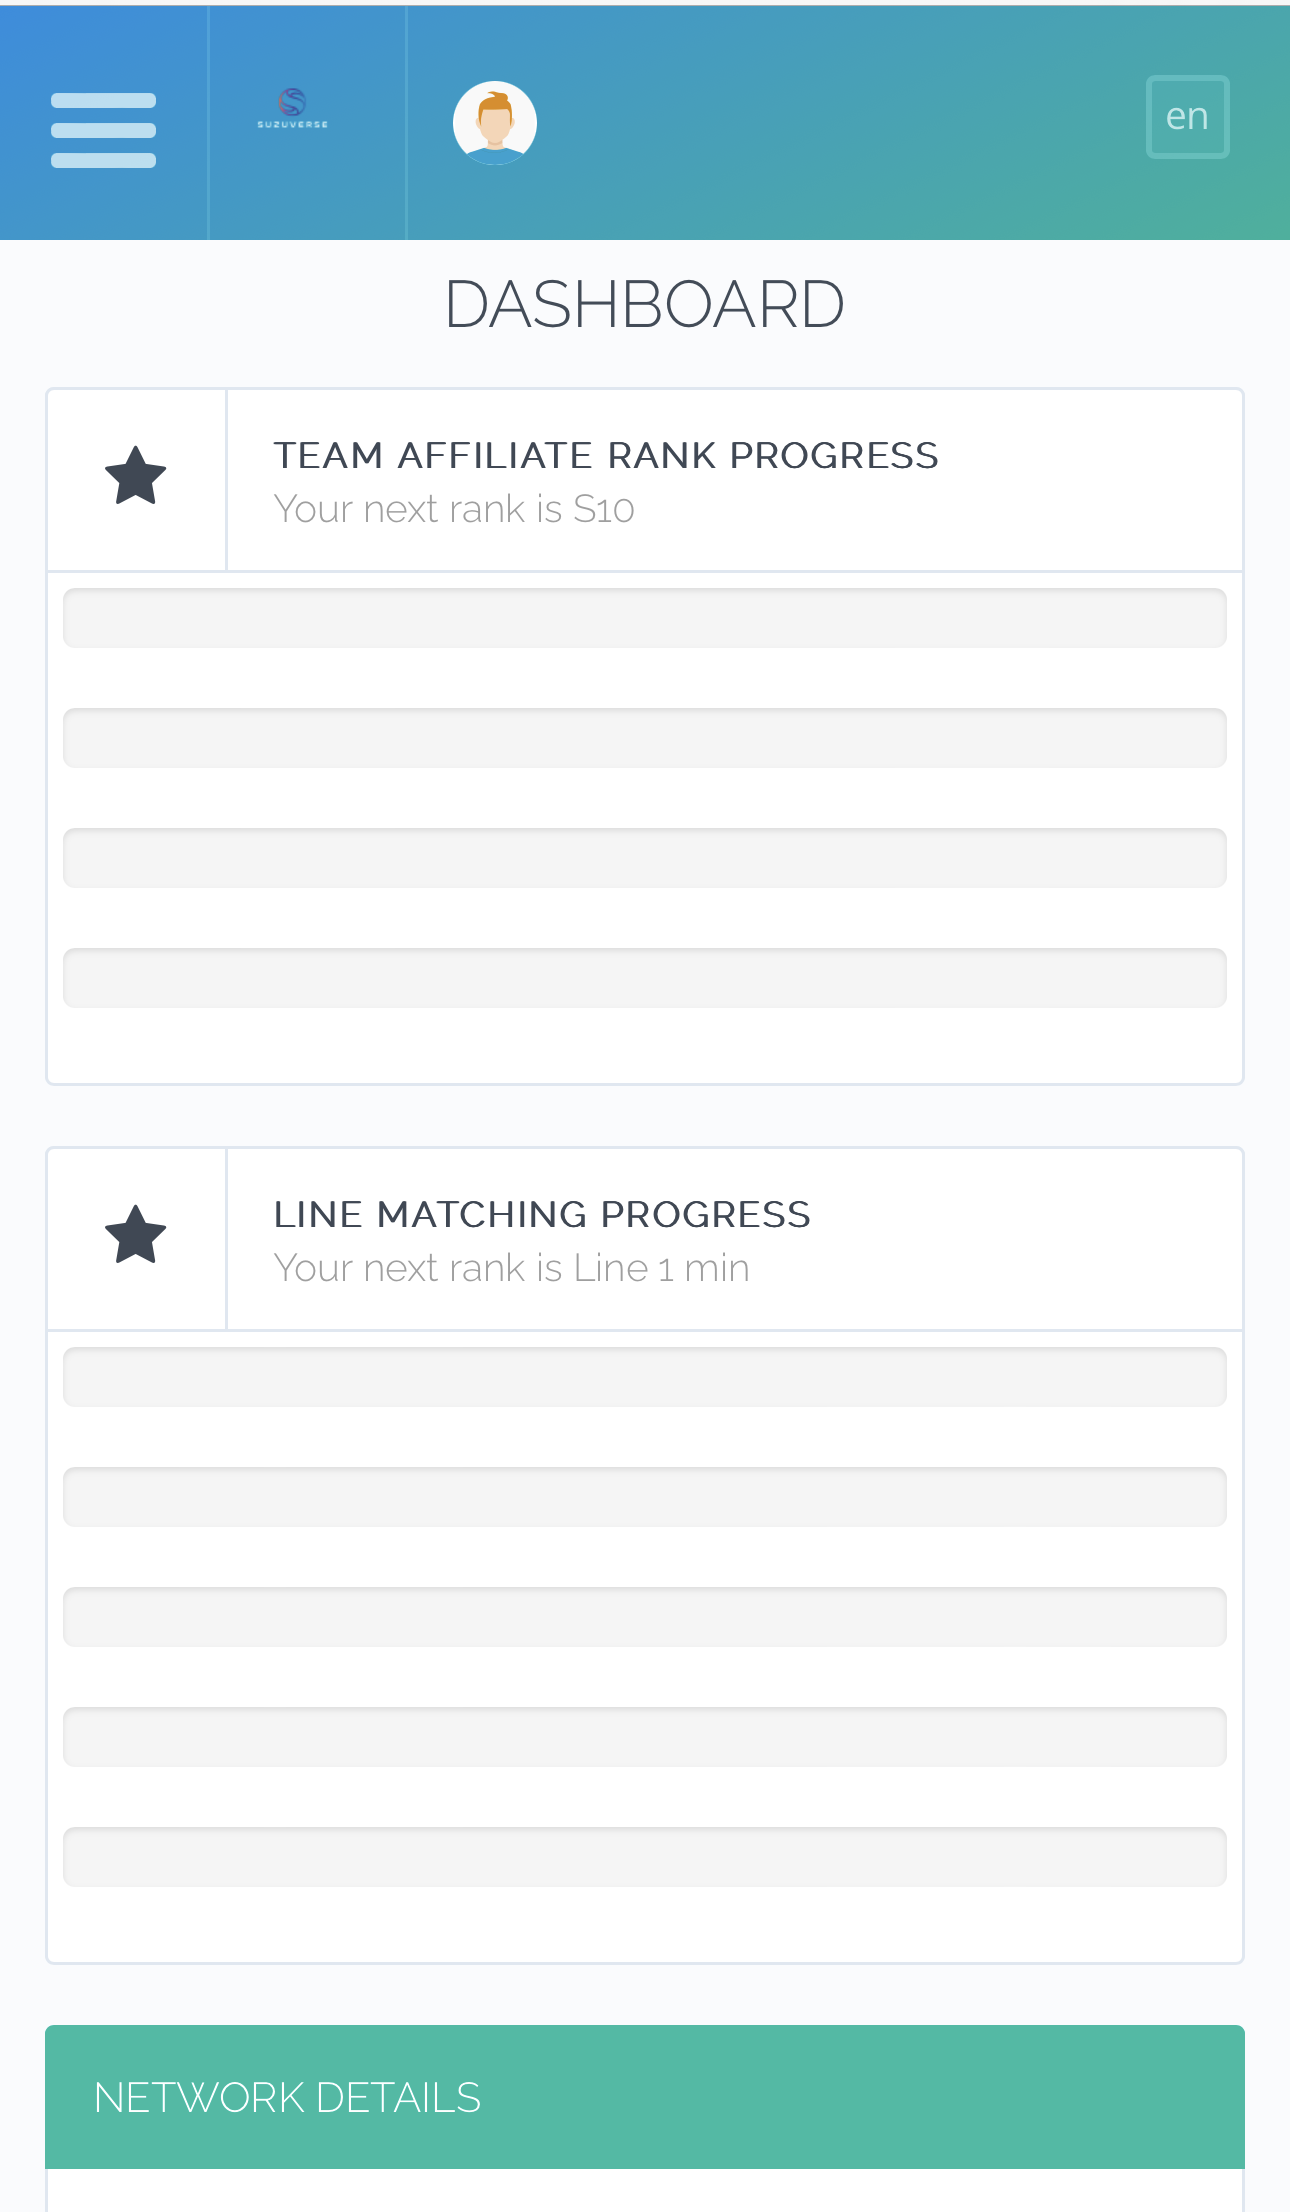This screenshot has width=1290, height=2212.
Task: Click 'Your next rank is S10' text
Action: (x=453, y=509)
